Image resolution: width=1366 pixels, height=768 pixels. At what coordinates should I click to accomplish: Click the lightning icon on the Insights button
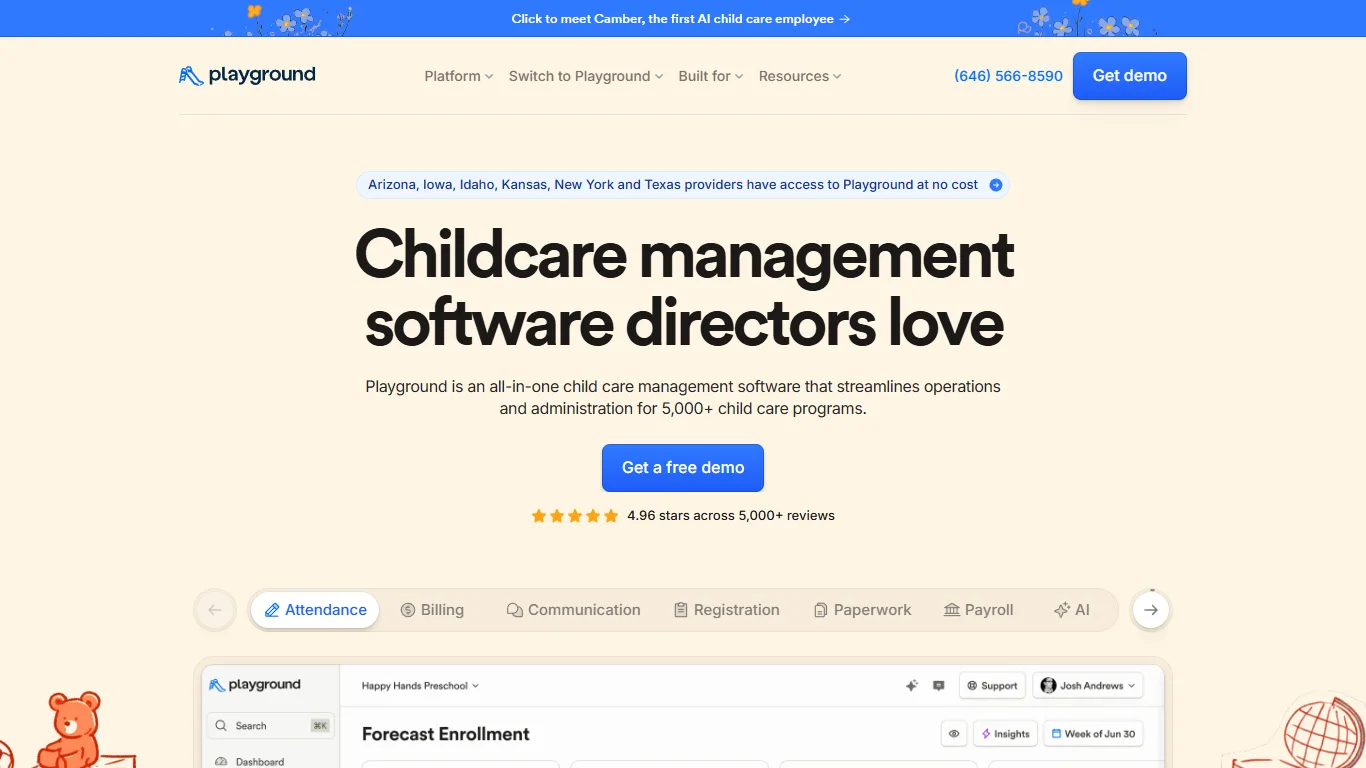point(985,734)
